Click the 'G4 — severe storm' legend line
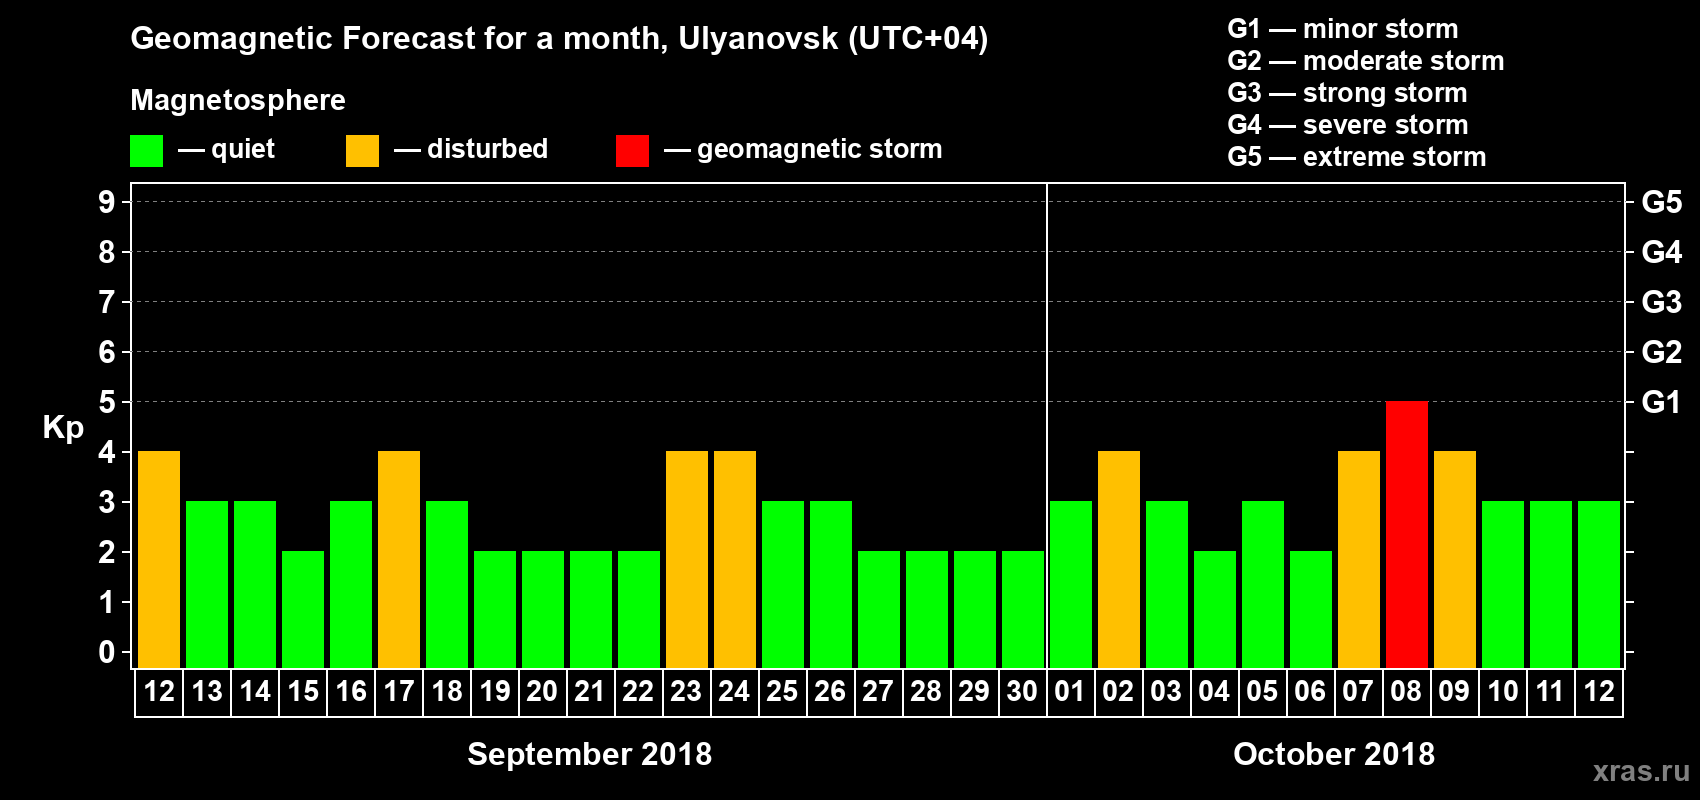 pyautogui.click(x=1347, y=125)
